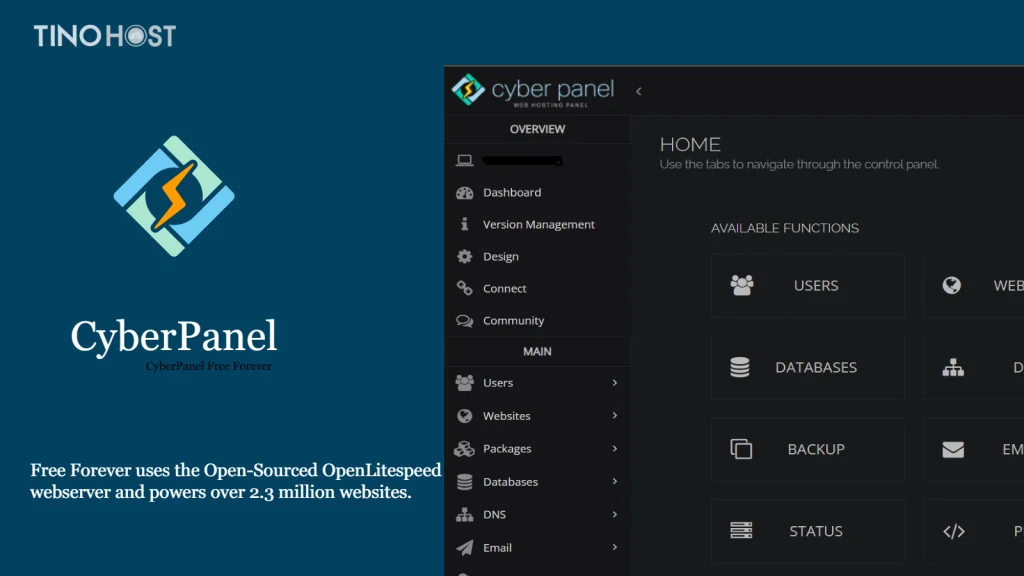Click the 'powers over 2.3 million websites' text
1024x576 pixels.
[280, 492]
